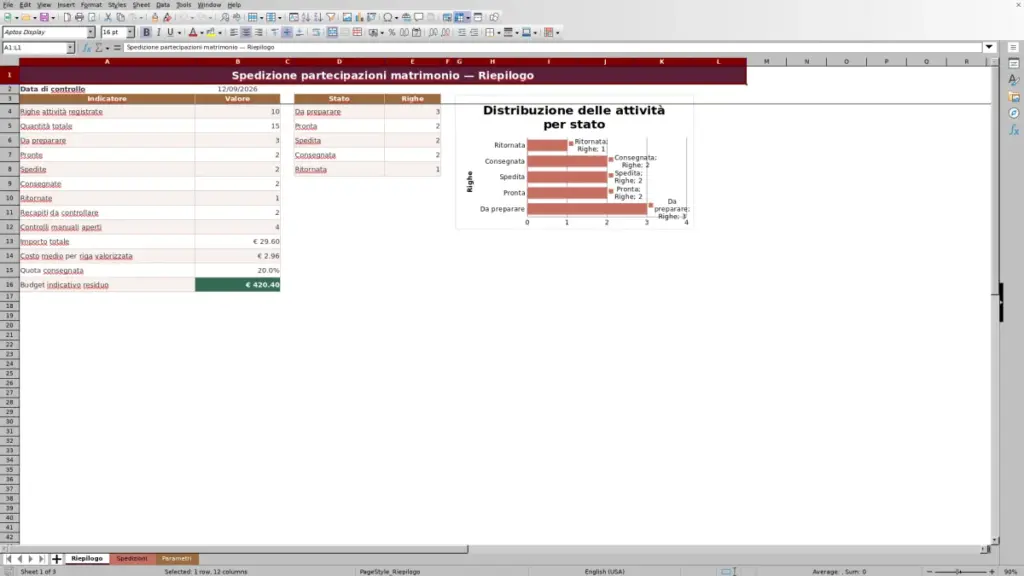Open the Function Wizard icon
The width and height of the screenshot is (1024, 576).
point(86,48)
